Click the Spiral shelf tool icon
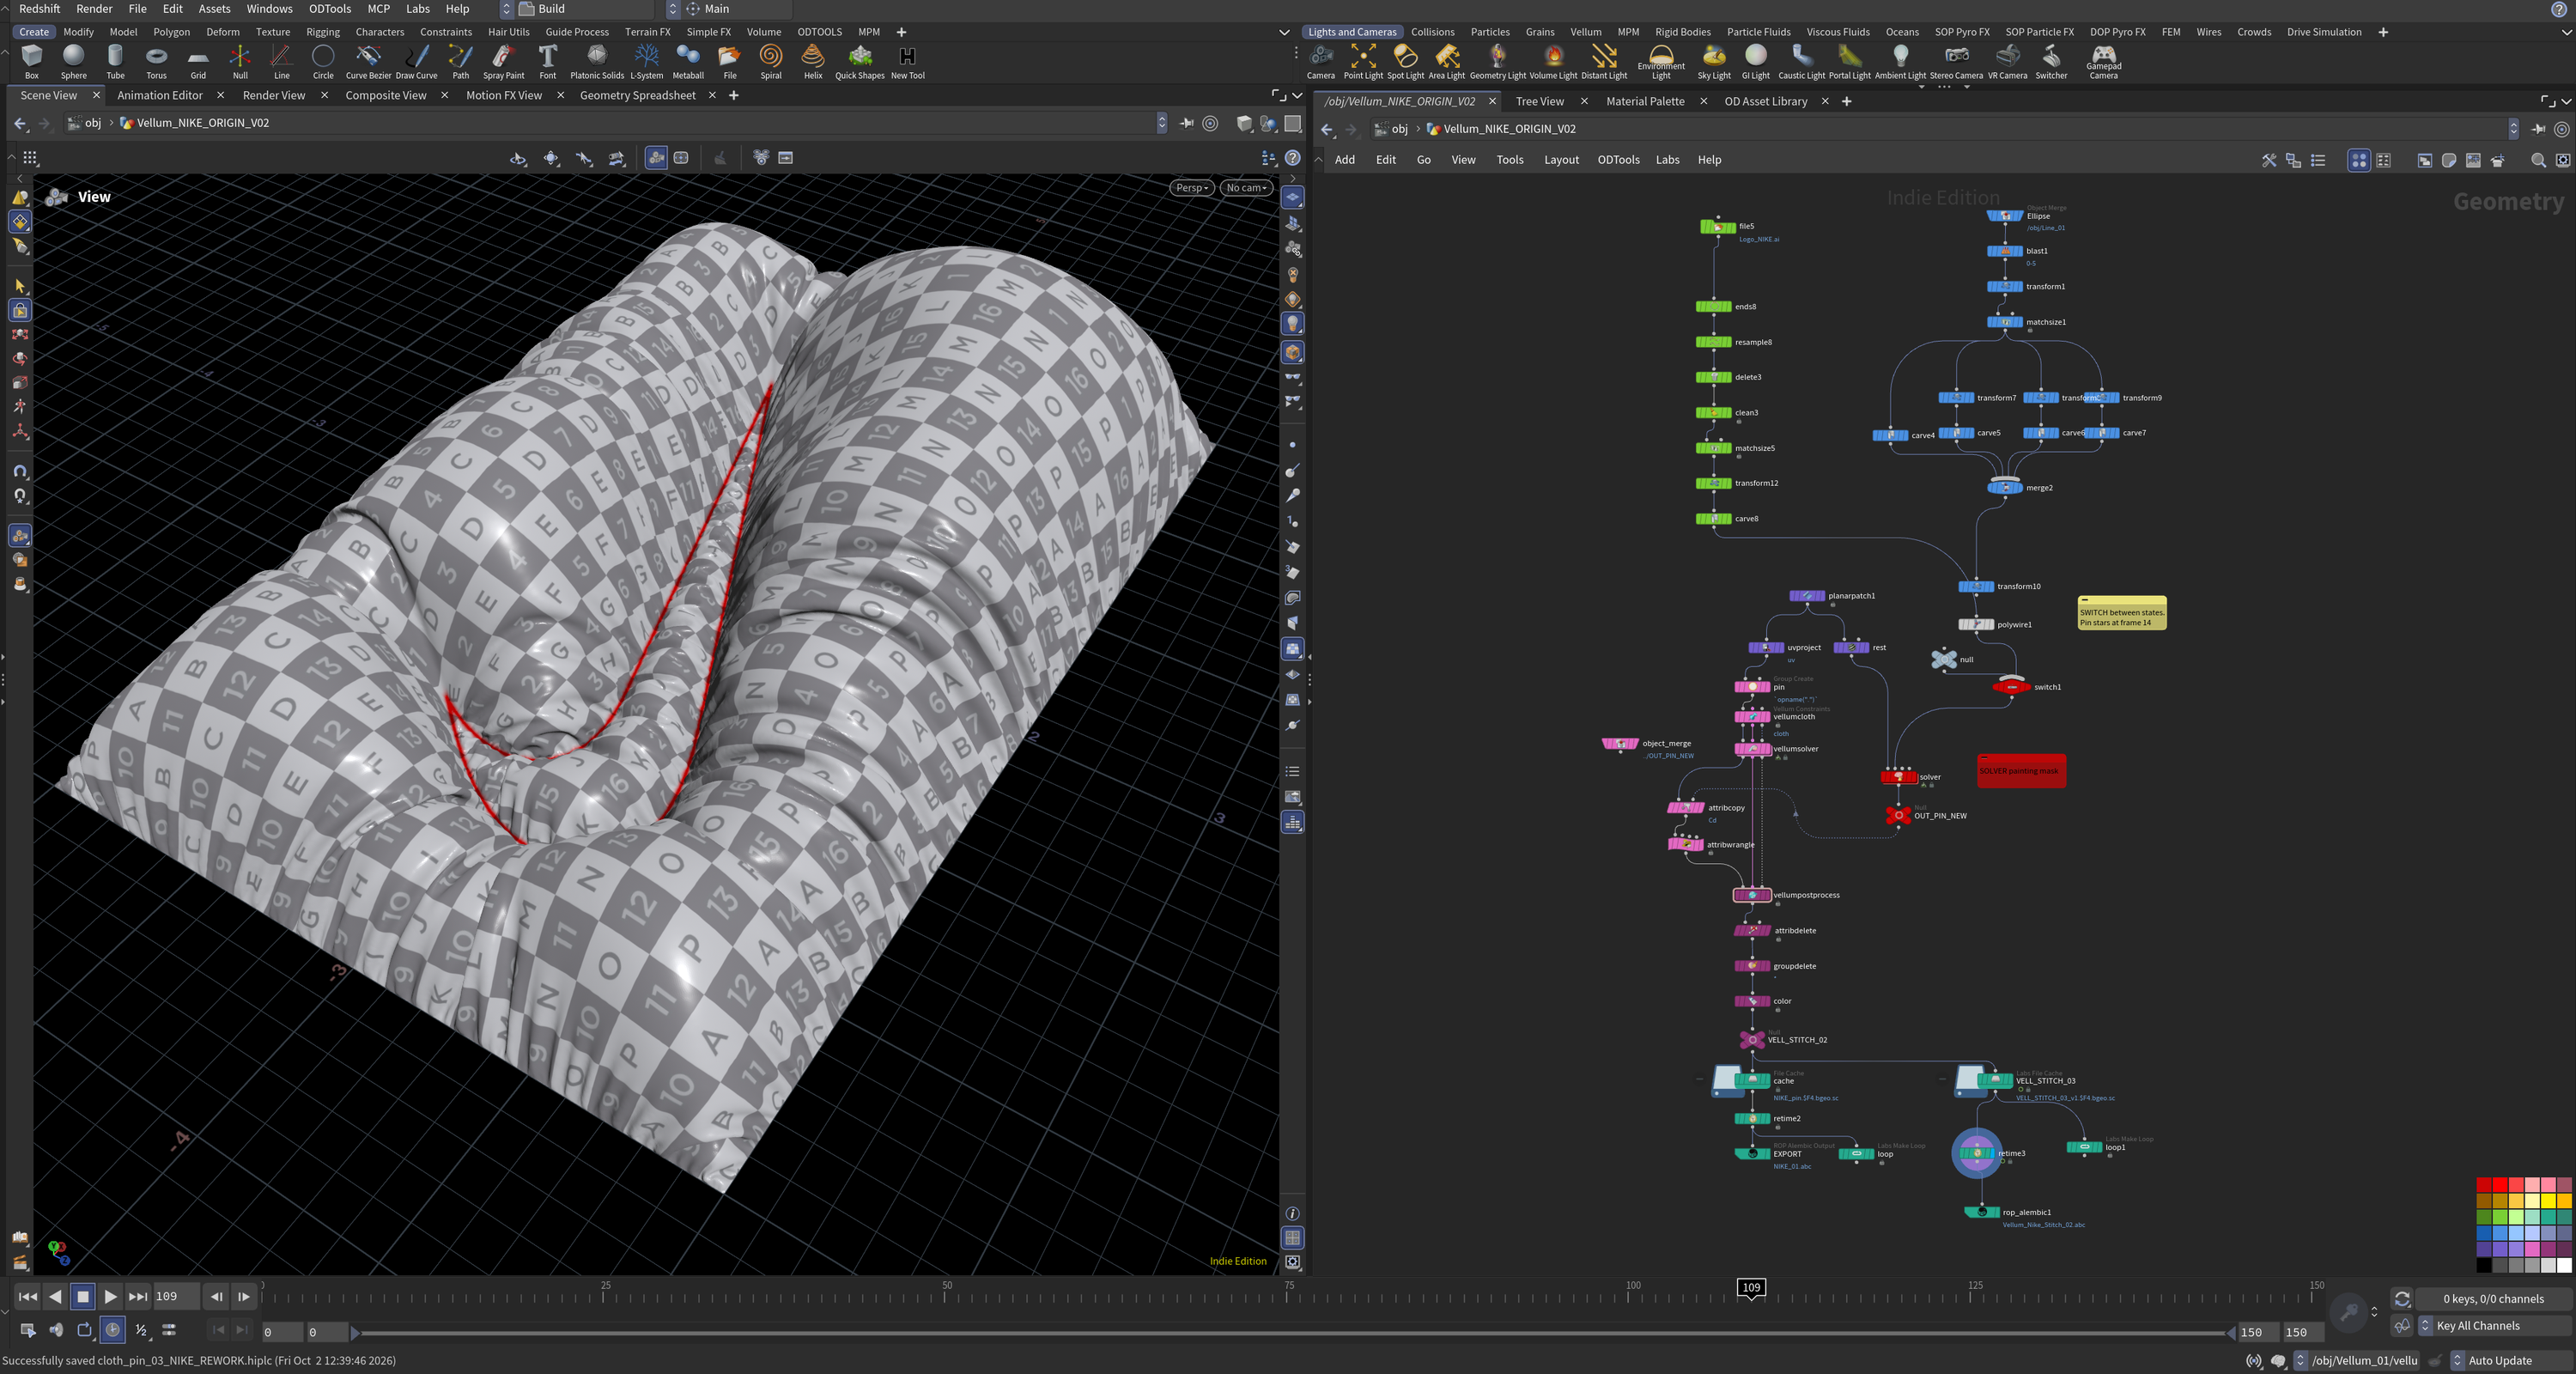 (771, 61)
